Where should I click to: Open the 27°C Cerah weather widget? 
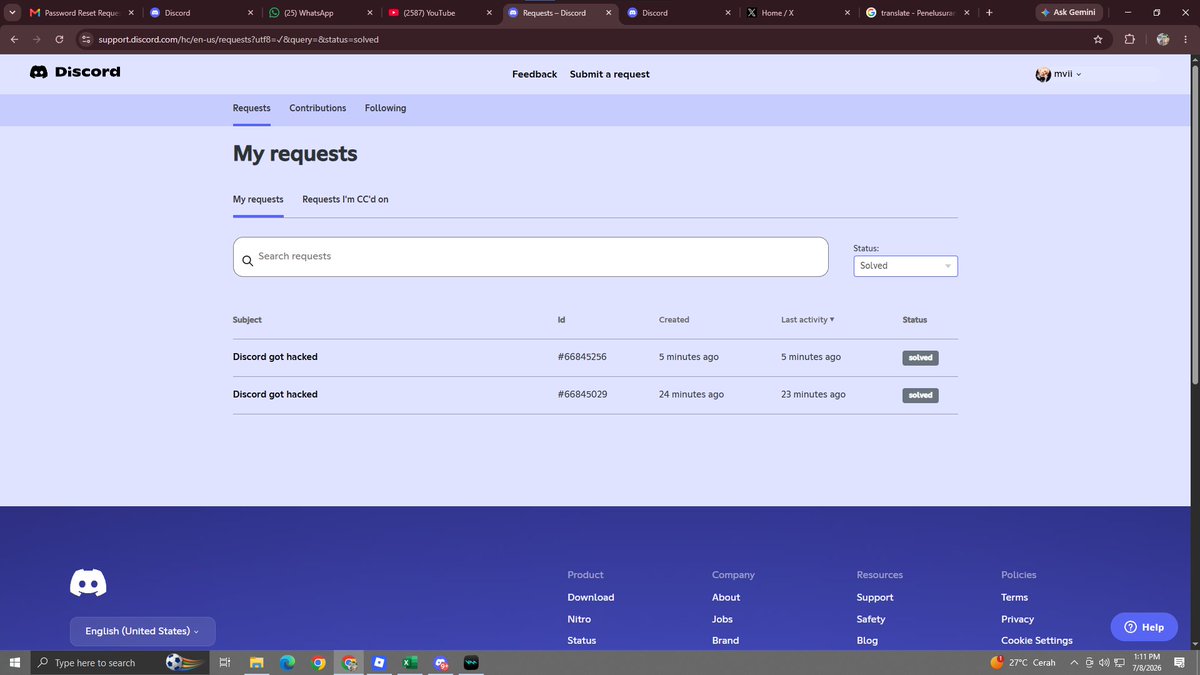click(1022, 662)
